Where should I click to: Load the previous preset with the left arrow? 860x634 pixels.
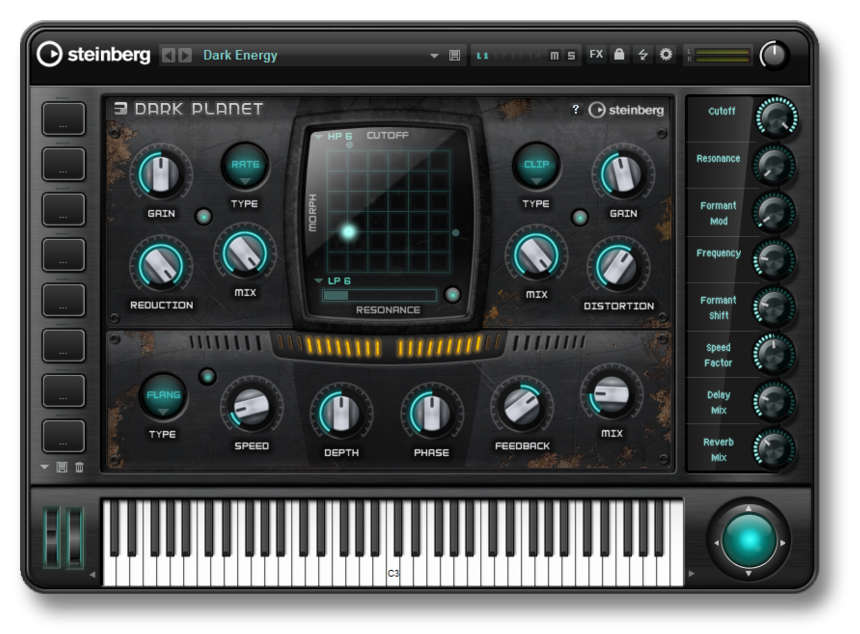click(x=169, y=55)
